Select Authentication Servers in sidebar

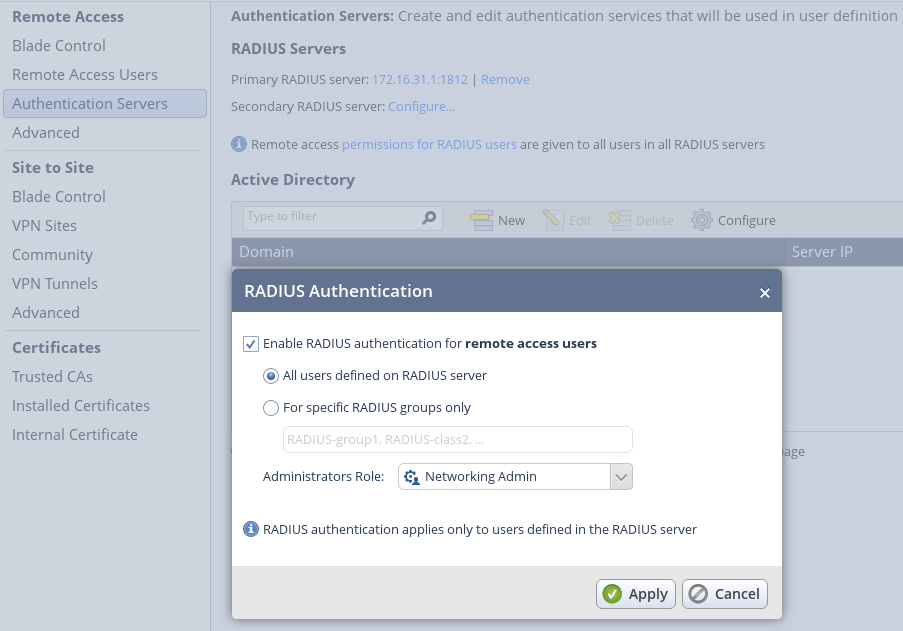pos(105,104)
